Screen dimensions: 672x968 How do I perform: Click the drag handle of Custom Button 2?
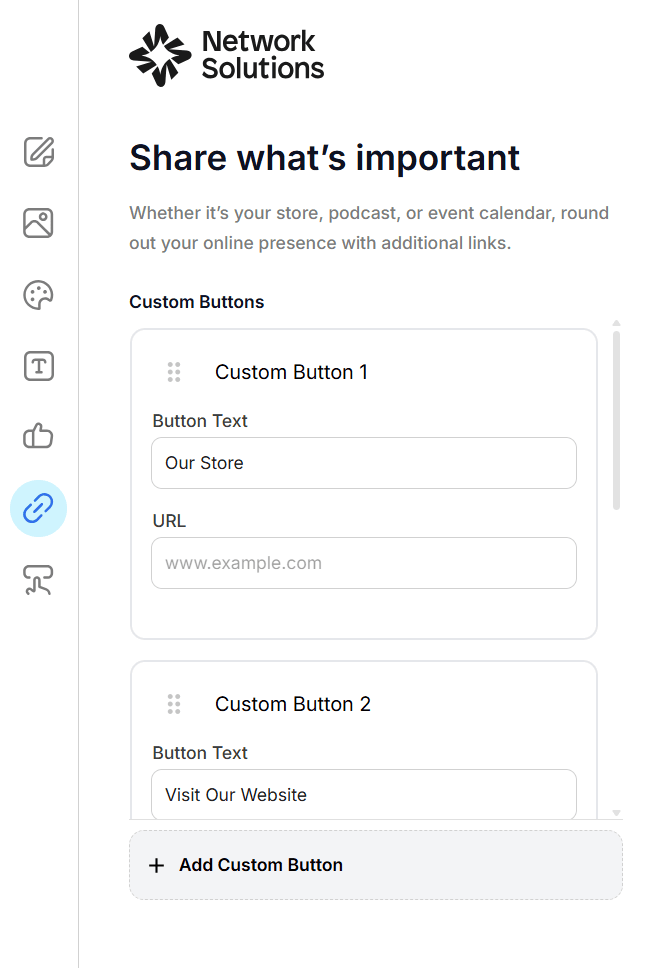pos(174,704)
